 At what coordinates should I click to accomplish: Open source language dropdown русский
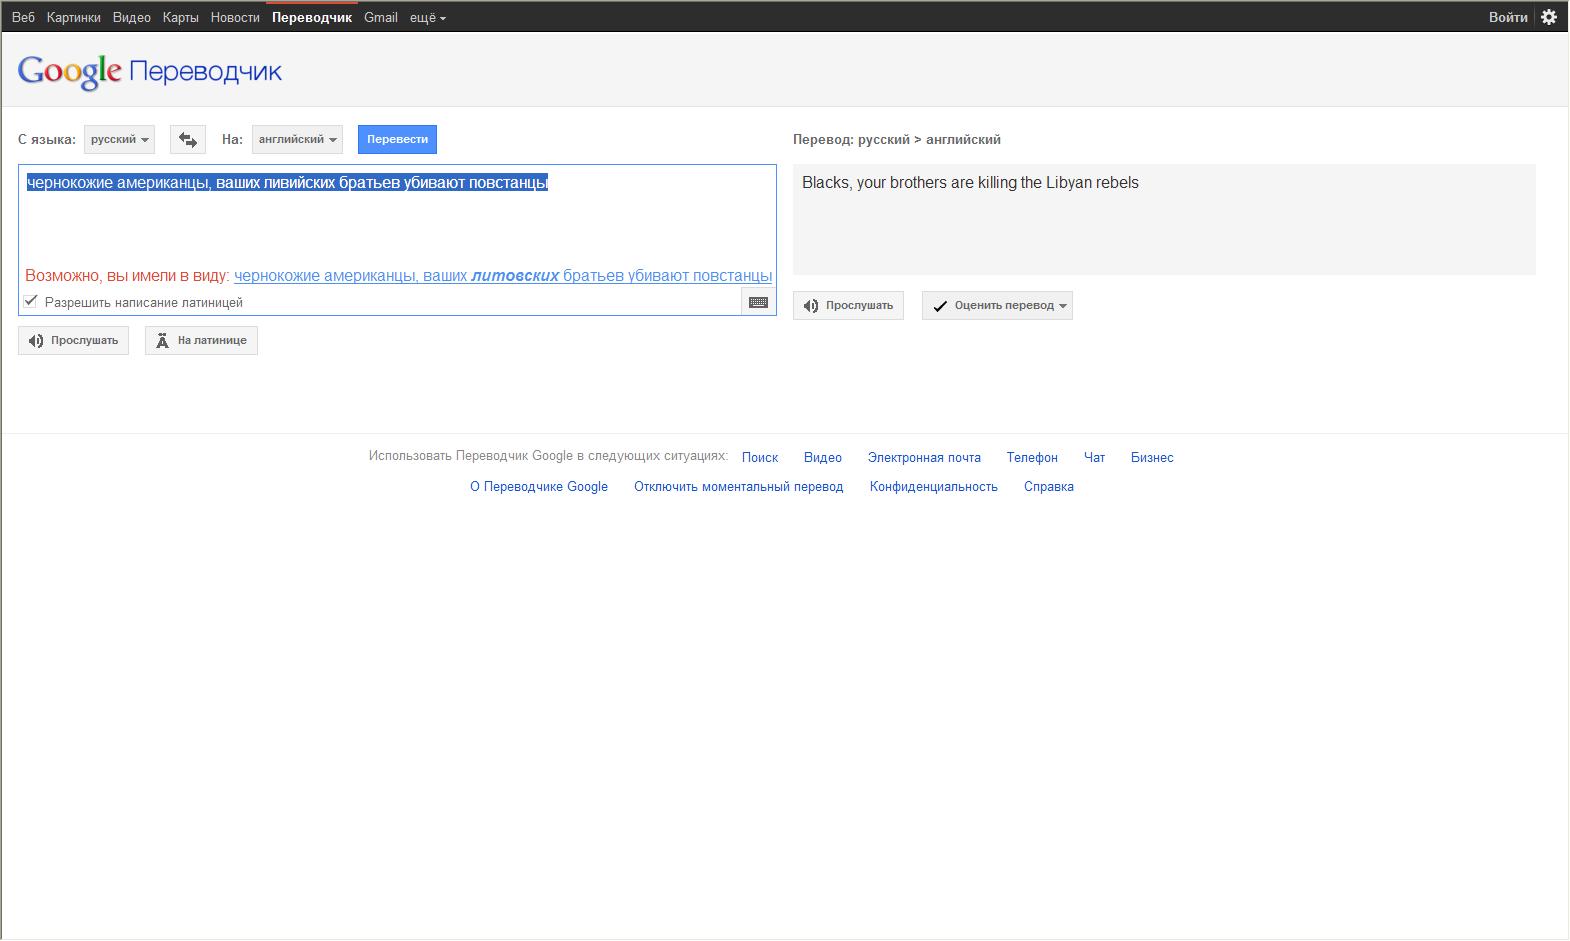pos(119,140)
